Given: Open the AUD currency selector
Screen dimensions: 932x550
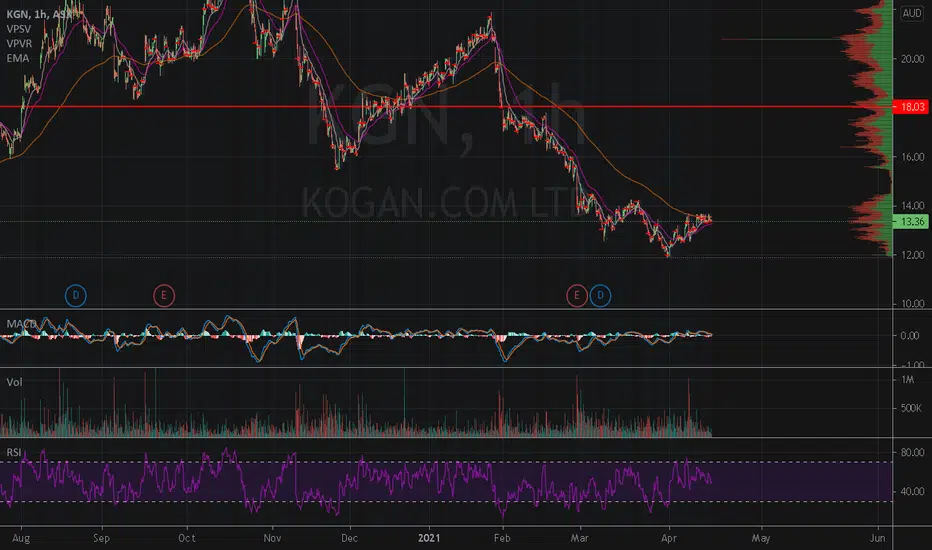Looking at the screenshot, I should [x=912, y=13].
